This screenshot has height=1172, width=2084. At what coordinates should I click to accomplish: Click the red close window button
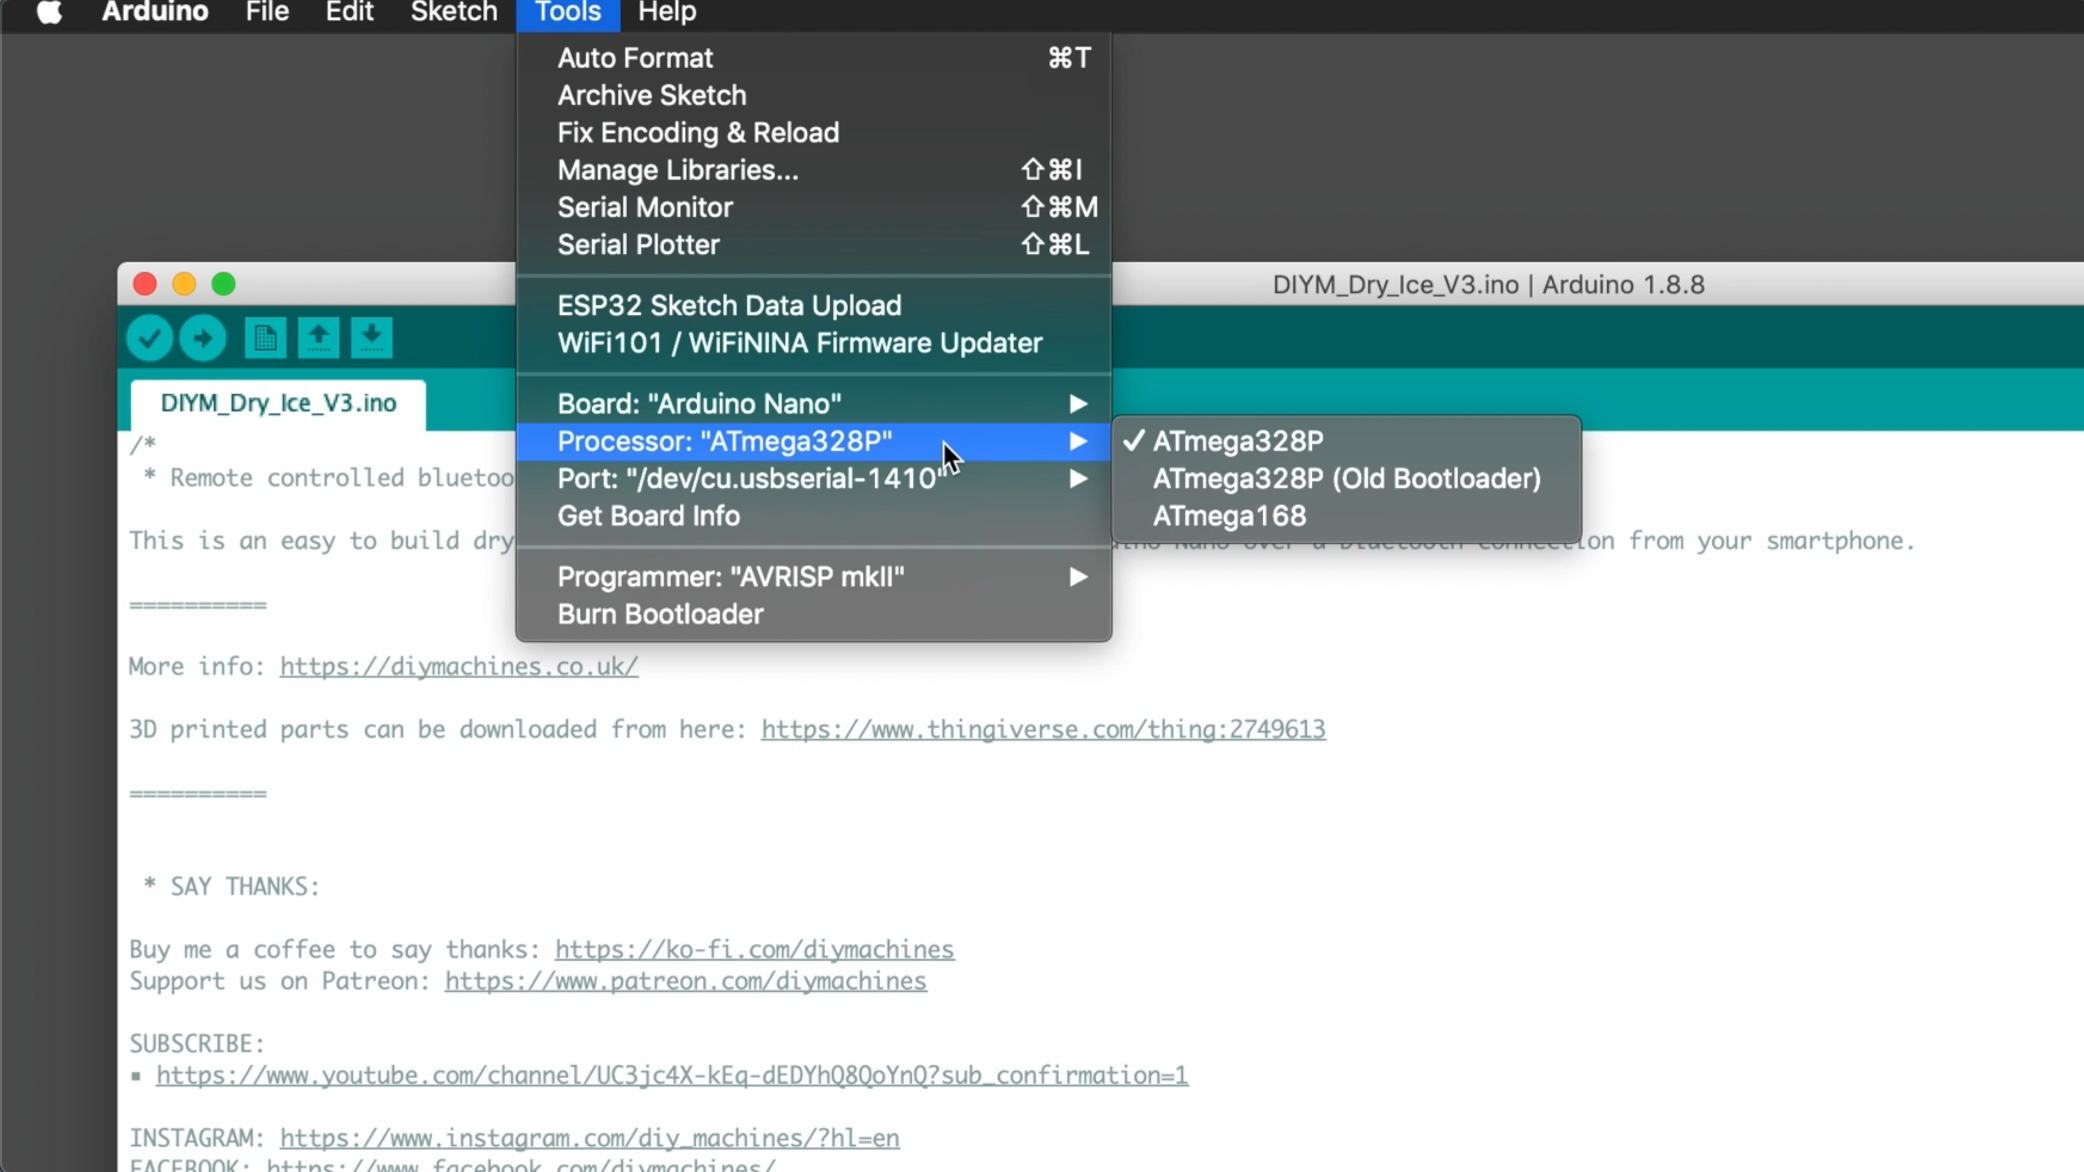click(x=145, y=285)
